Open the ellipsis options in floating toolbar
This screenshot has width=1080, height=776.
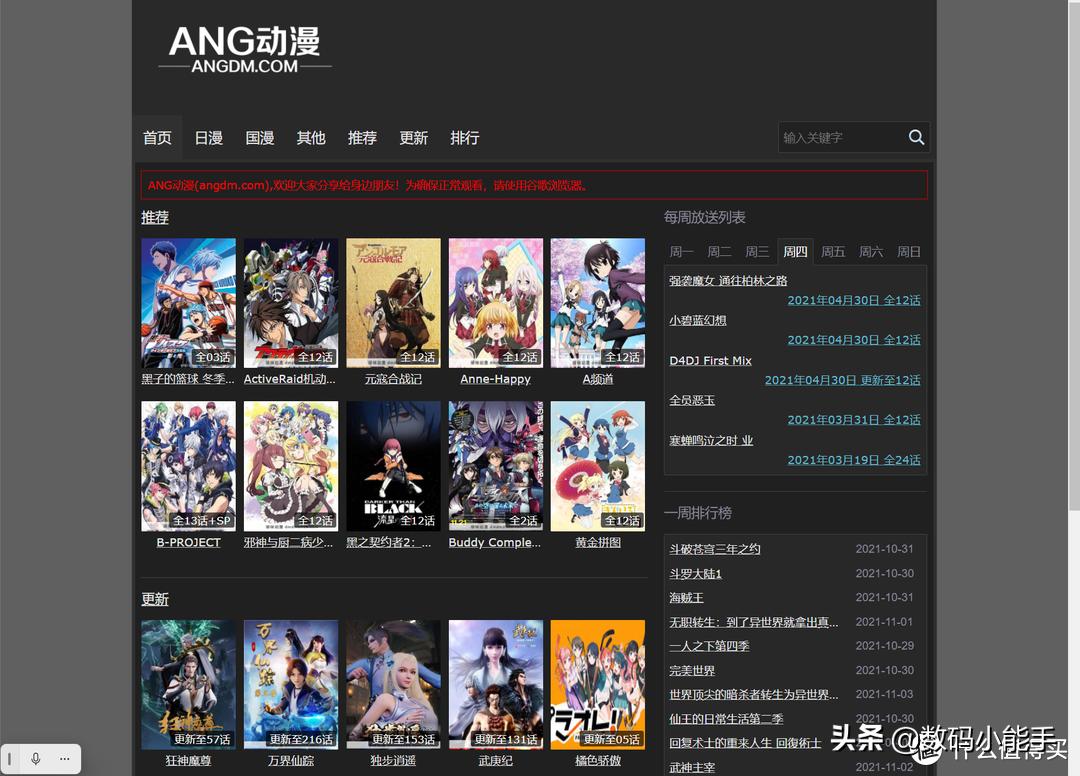[63, 758]
